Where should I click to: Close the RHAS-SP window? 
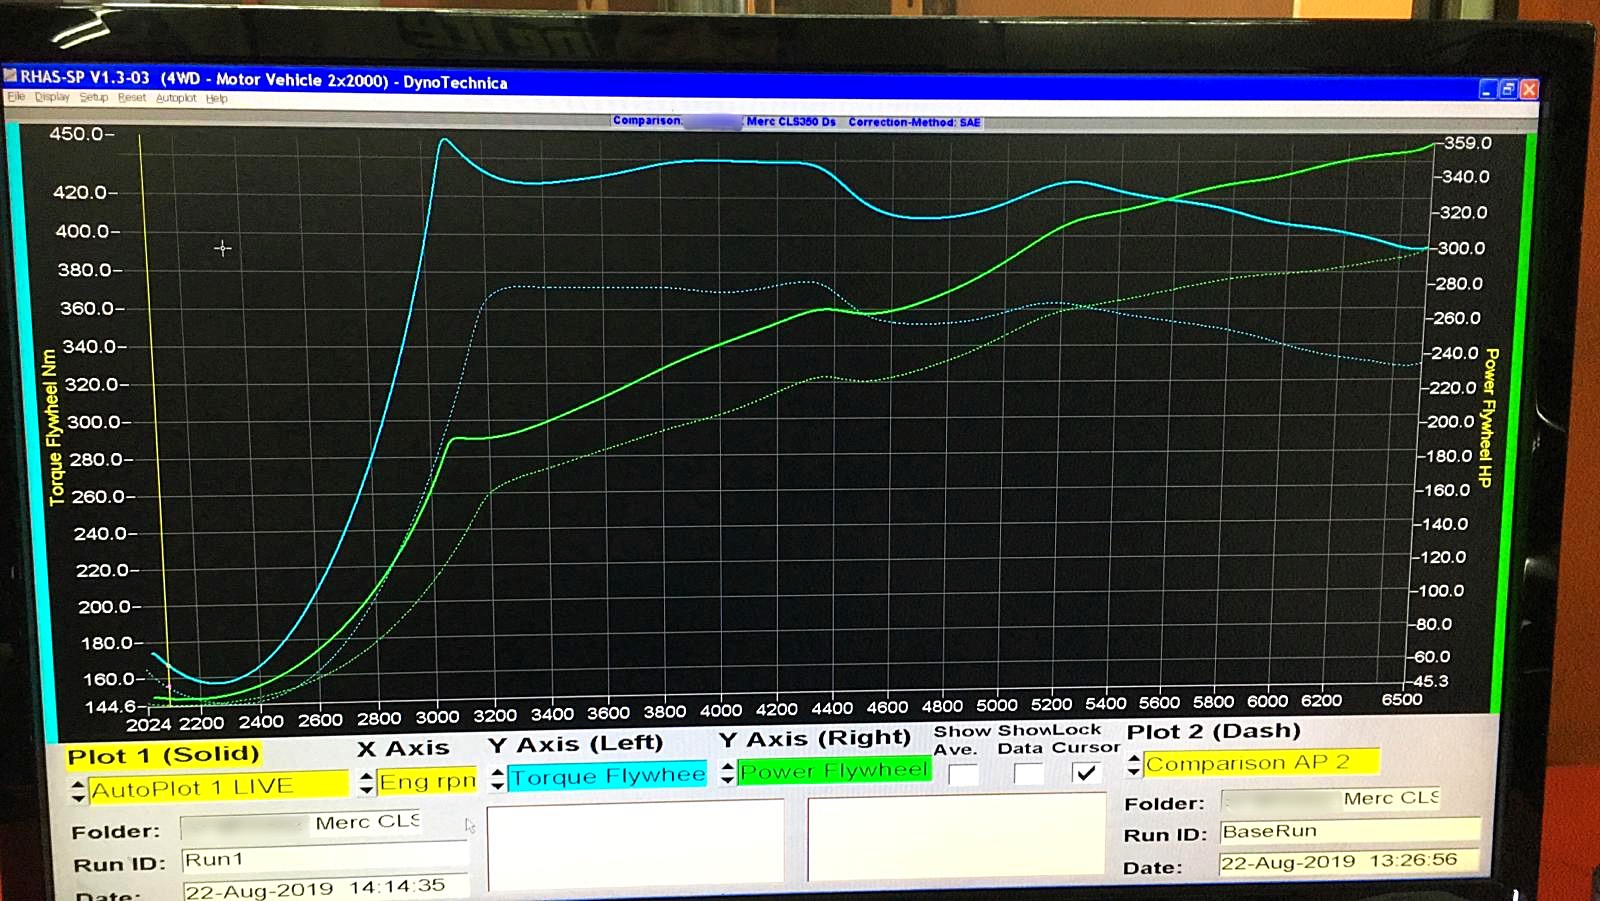(1529, 89)
